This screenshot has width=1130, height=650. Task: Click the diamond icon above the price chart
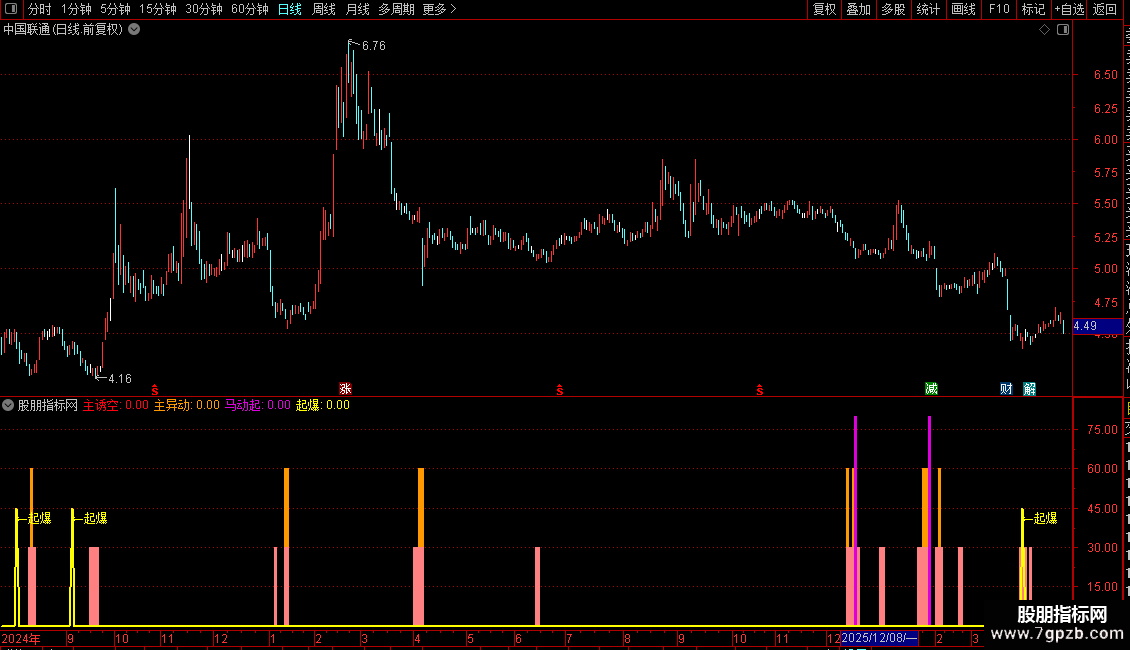[x=1044, y=30]
